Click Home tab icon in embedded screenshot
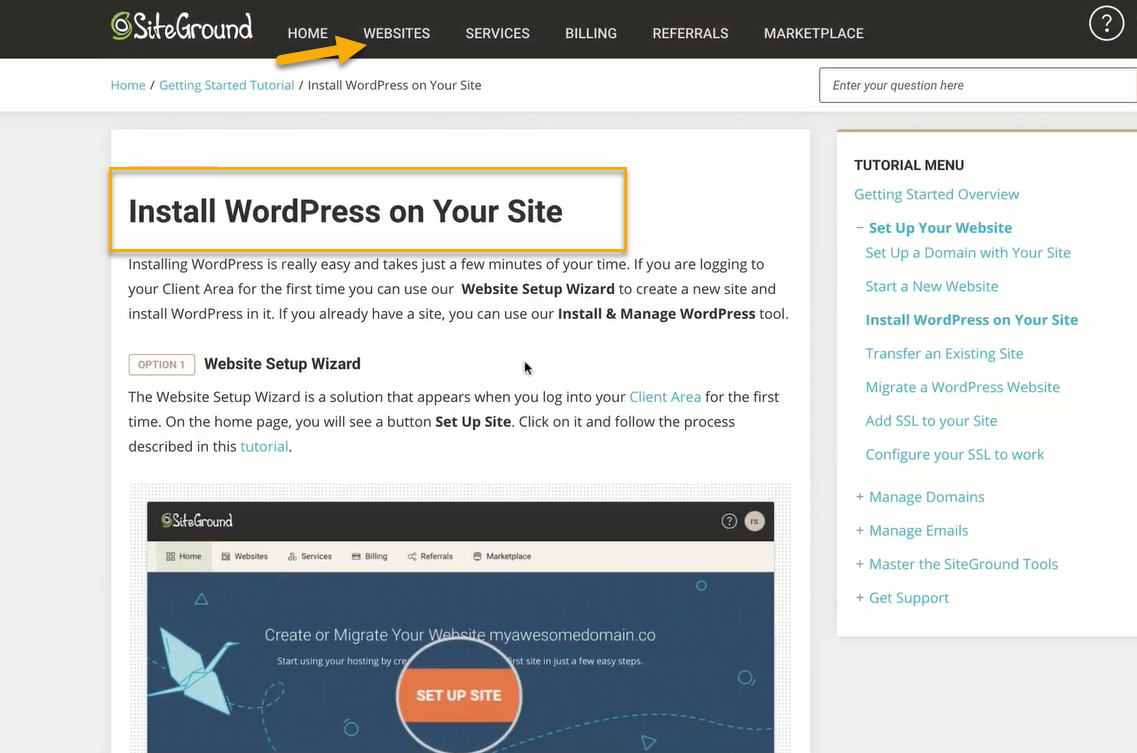 tap(170, 556)
